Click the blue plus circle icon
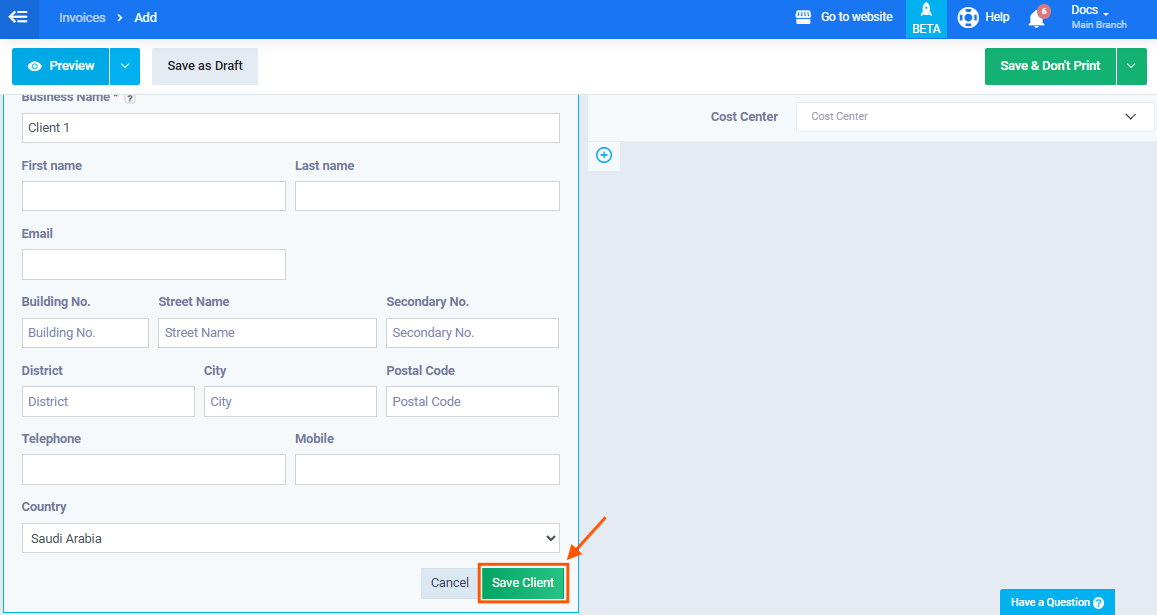Screen dimensions: 1157x615 pyautogui.click(x=604, y=155)
